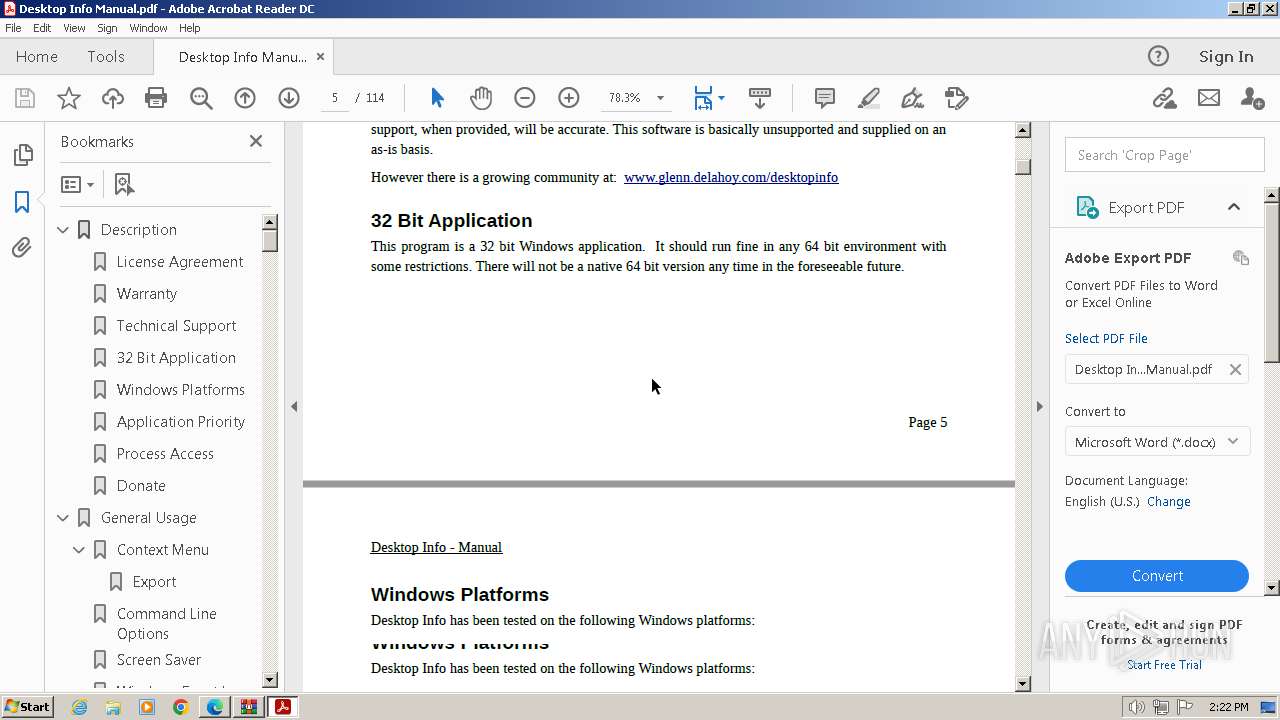Toggle the Bookmarks panel icon

22,201
